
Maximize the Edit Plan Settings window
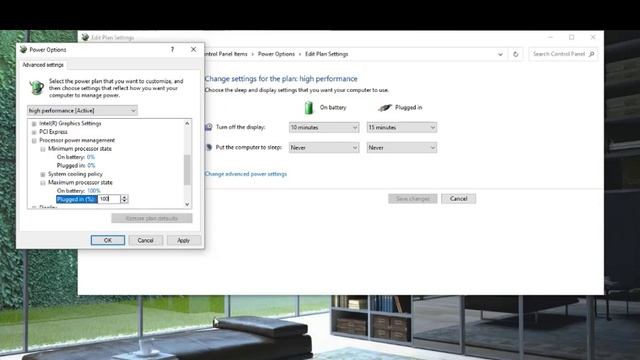tap(571, 37)
